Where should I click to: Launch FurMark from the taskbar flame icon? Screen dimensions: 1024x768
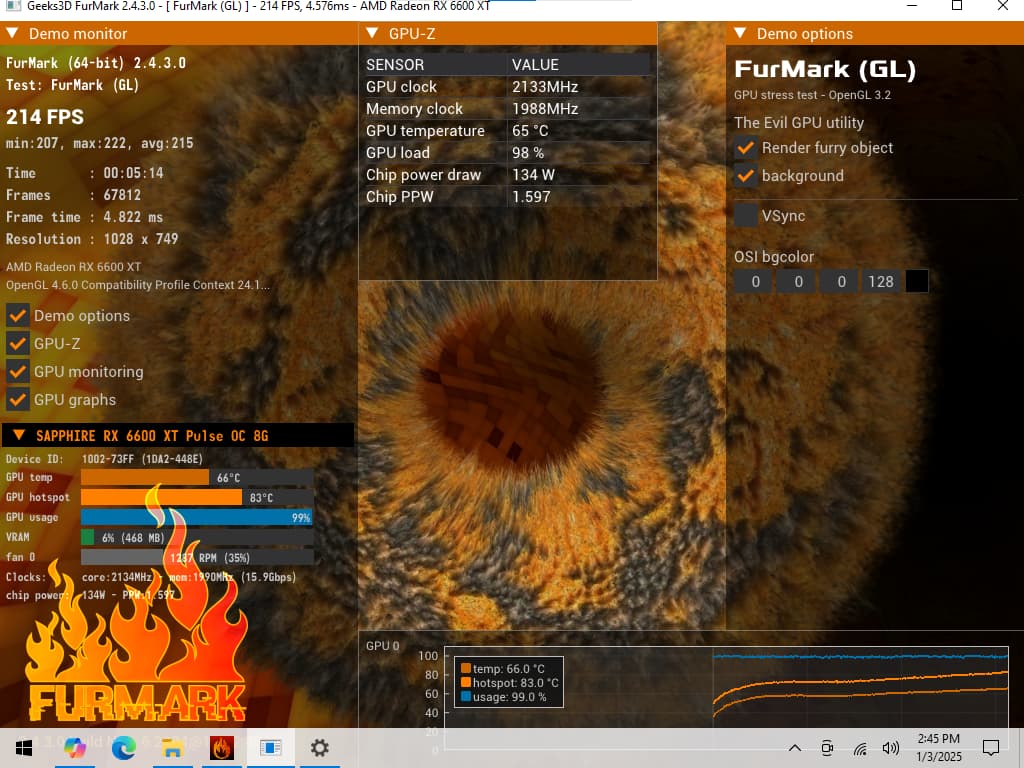click(x=220, y=747)
